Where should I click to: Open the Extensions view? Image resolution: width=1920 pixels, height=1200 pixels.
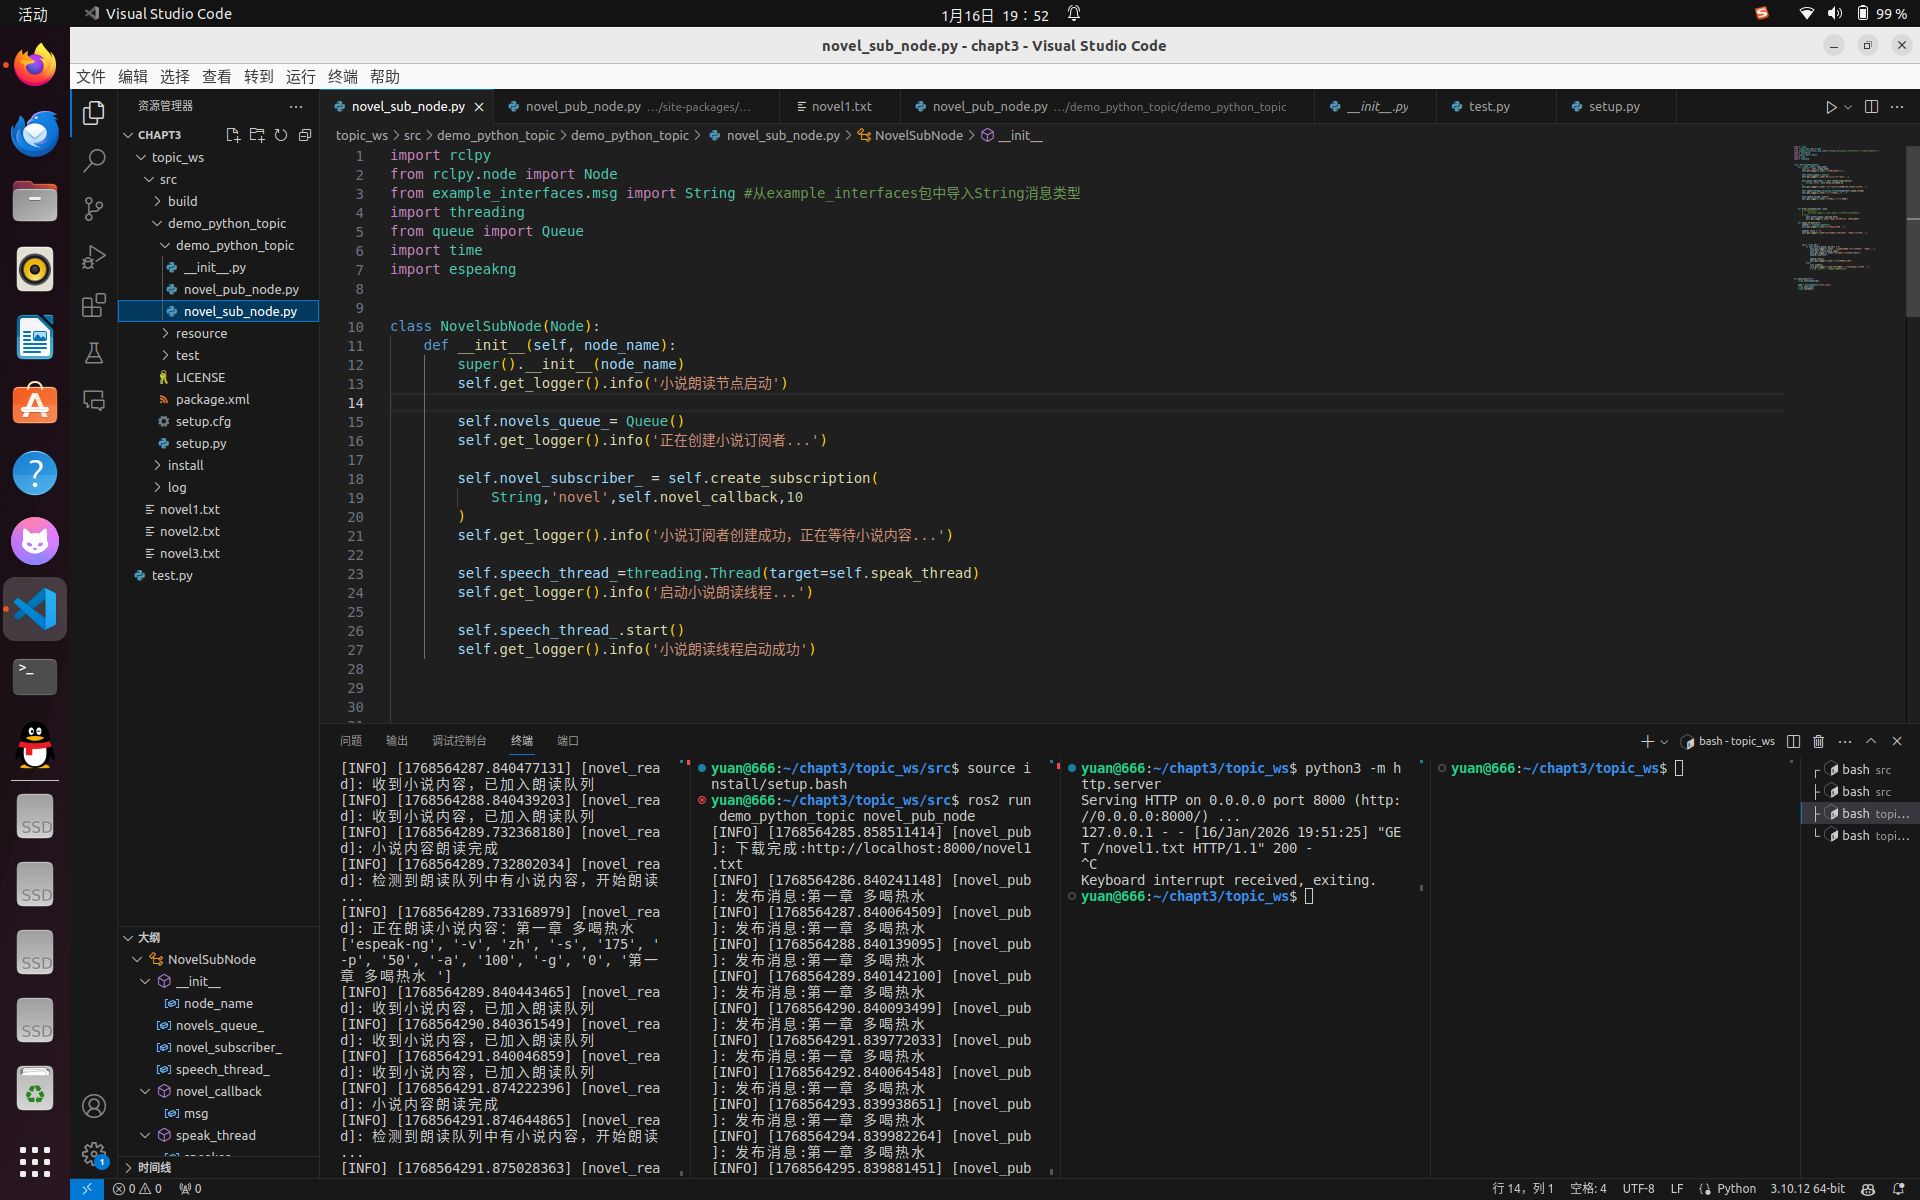[94, 305]
